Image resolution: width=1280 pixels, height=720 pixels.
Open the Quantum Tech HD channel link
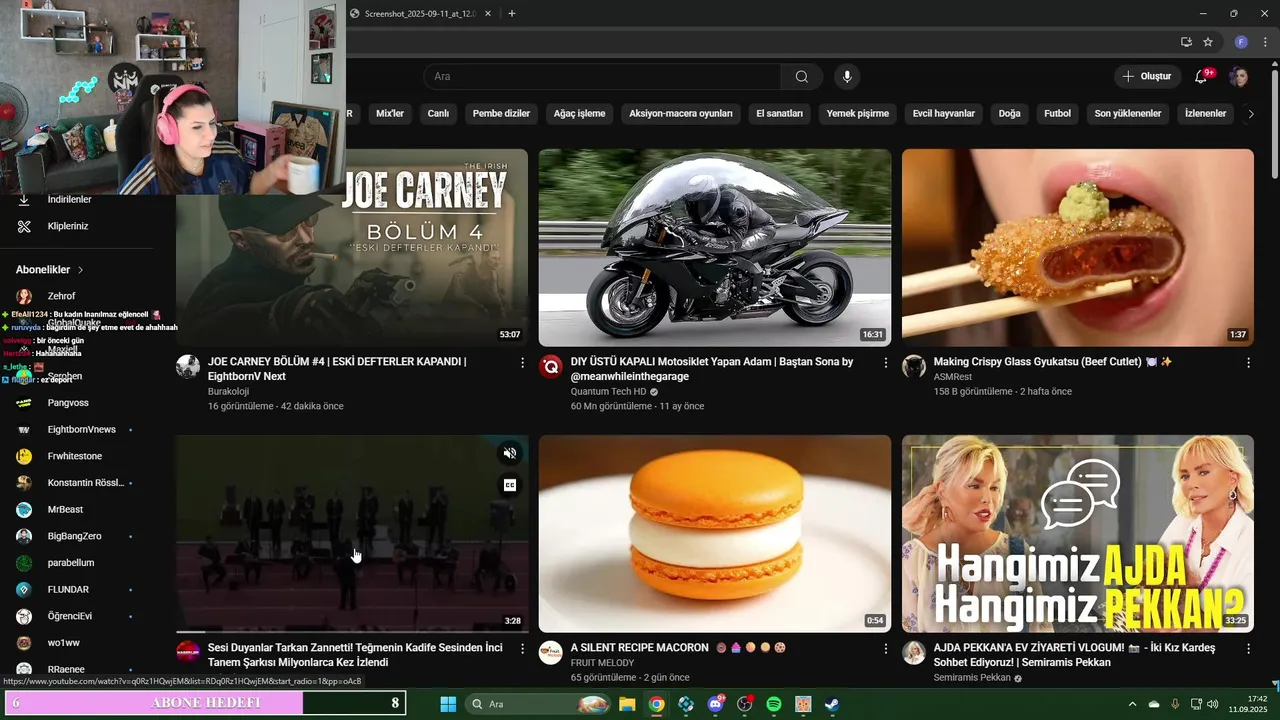click(608, 392)
